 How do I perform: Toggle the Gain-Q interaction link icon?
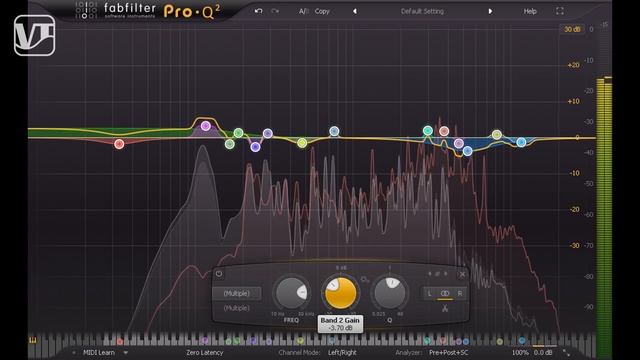pyautogui.click(x=364, y=280)
